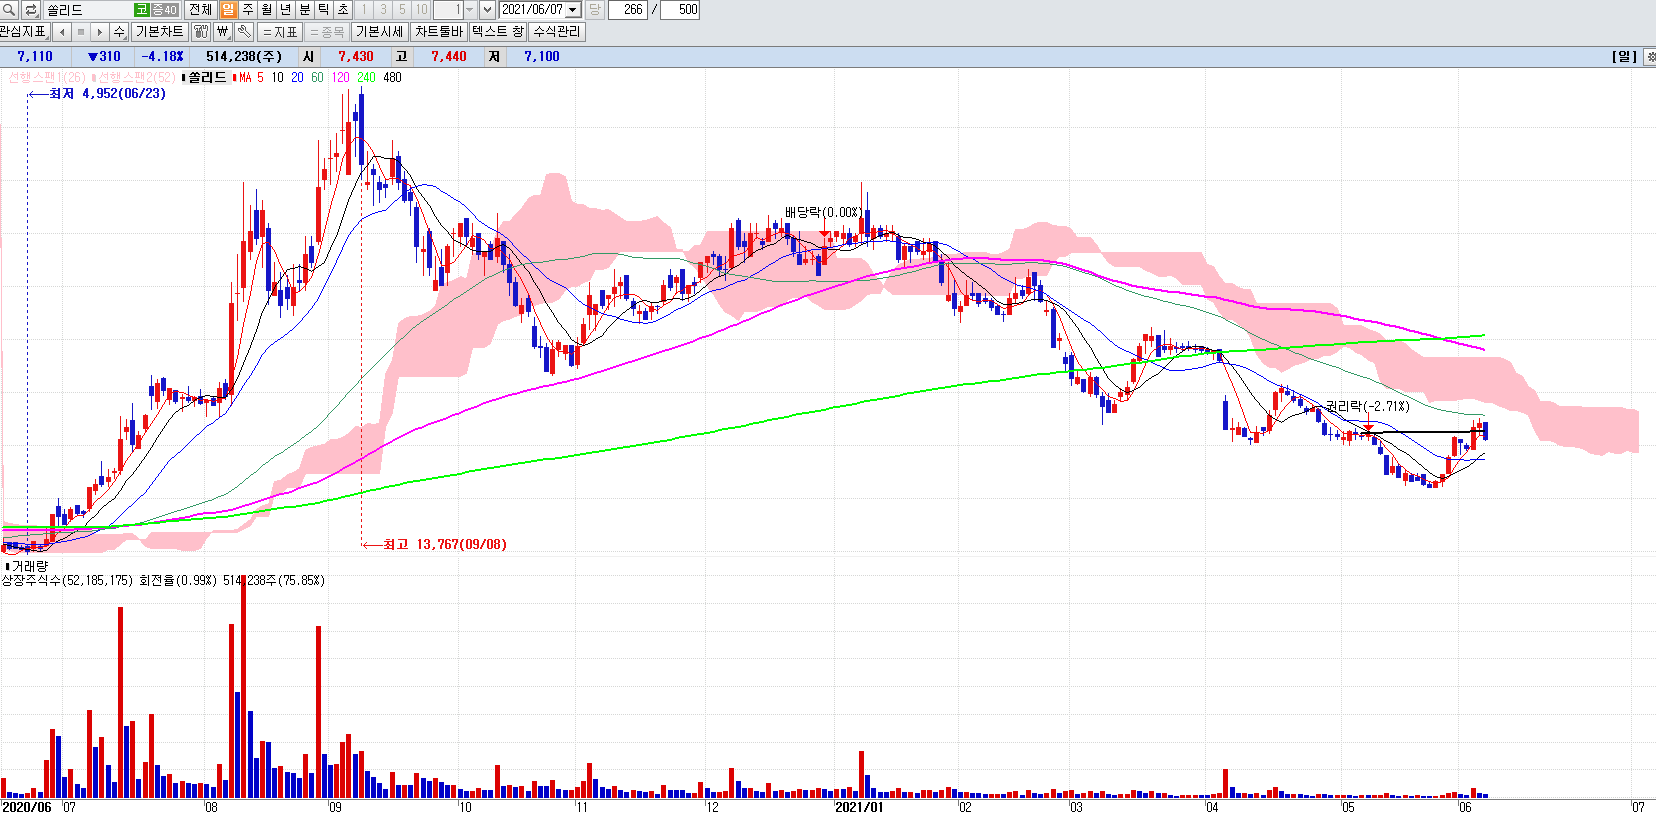Image resolution: width=1656 pixels, height=815 pixels.
Task: Click the 배당락(0.00%) annotation
Action: [x=822, y=212]
